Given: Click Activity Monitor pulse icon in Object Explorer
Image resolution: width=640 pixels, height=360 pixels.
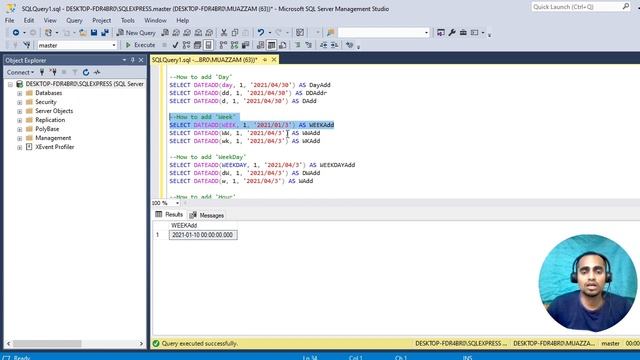Looking at the screenshot, I should point(97,72).
